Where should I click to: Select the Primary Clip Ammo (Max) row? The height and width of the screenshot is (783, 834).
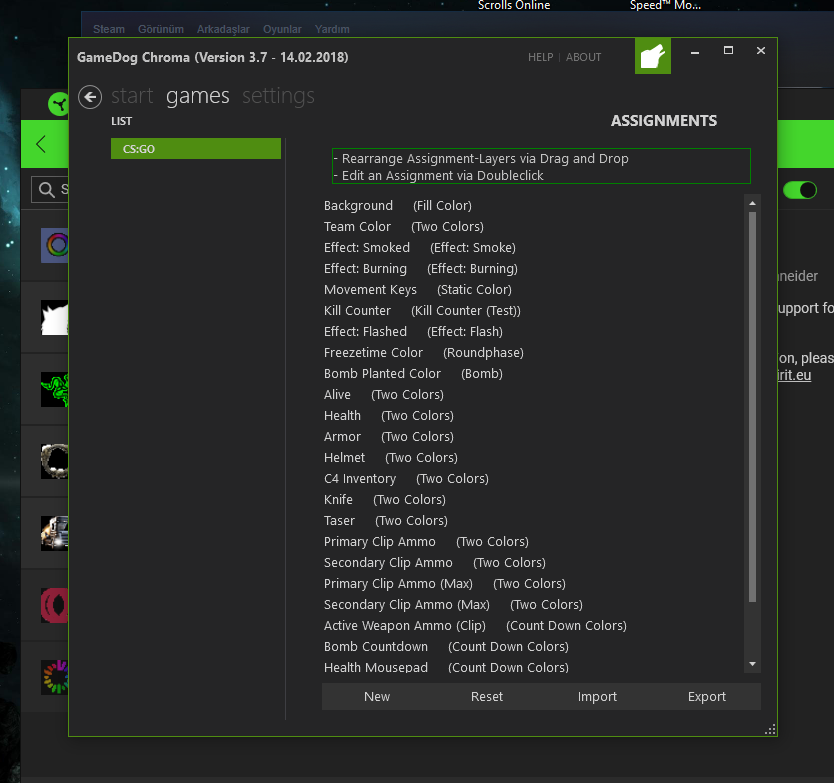click(445, 584)
